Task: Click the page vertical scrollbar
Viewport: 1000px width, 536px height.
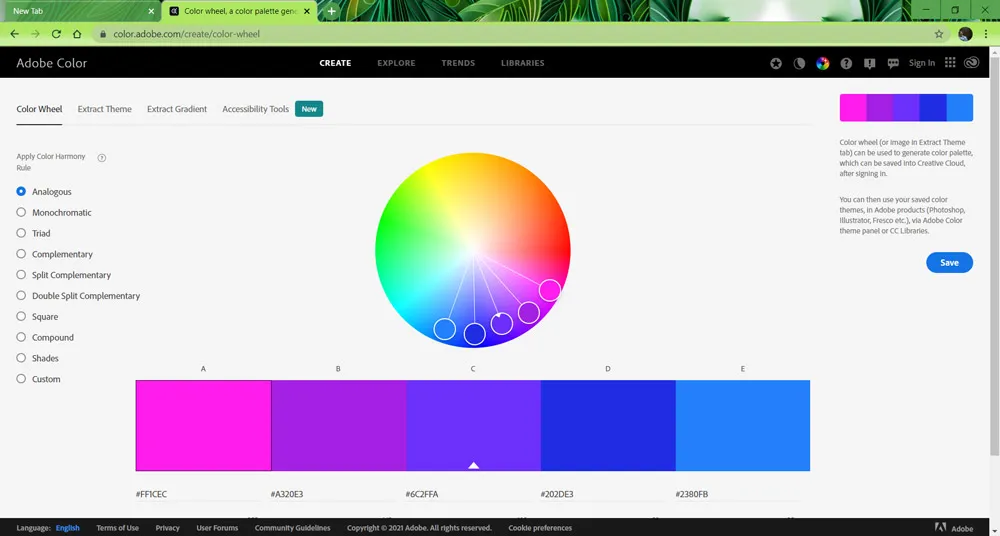Action: tap(994, 255)
